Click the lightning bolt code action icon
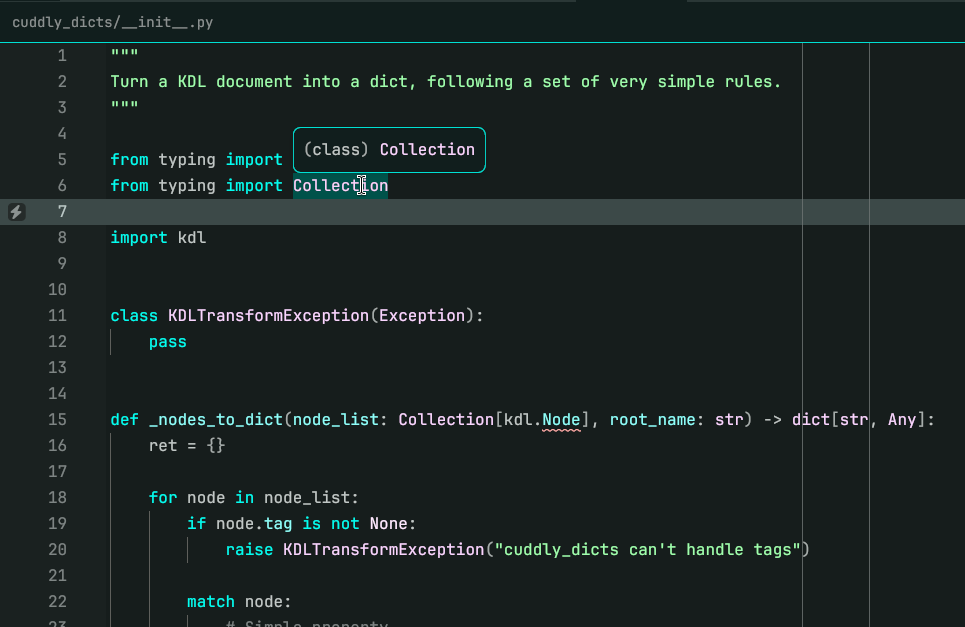Image resolution: width=965 pixels, height=627 pixels. click(x=17, y=212)
